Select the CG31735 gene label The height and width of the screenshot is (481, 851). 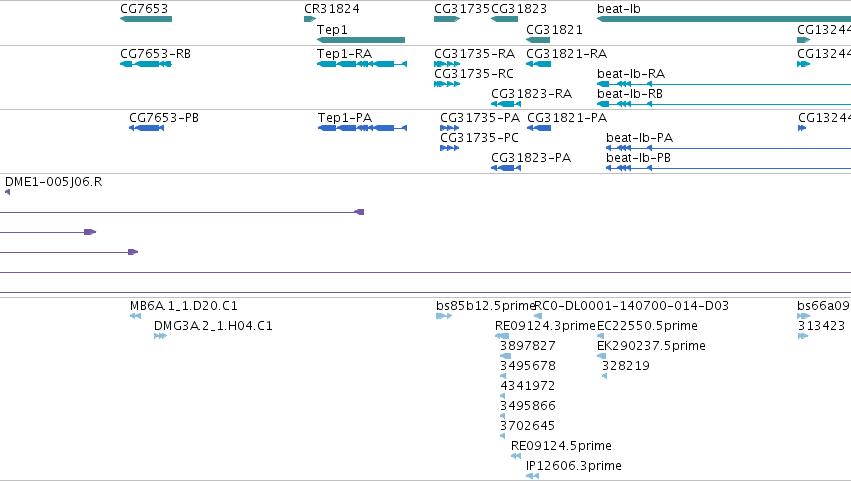pos(462,9)
